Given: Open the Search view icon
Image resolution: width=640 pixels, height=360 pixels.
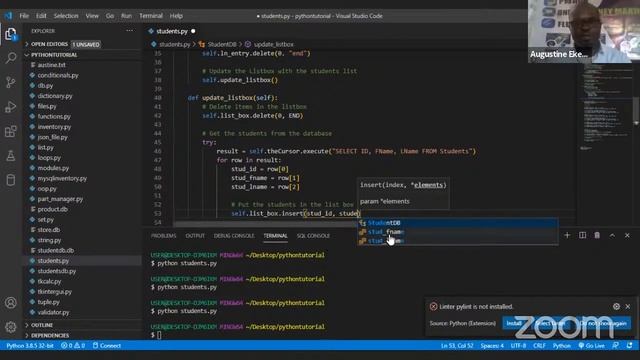Looking at the screenshot, I should pos(11,58).
